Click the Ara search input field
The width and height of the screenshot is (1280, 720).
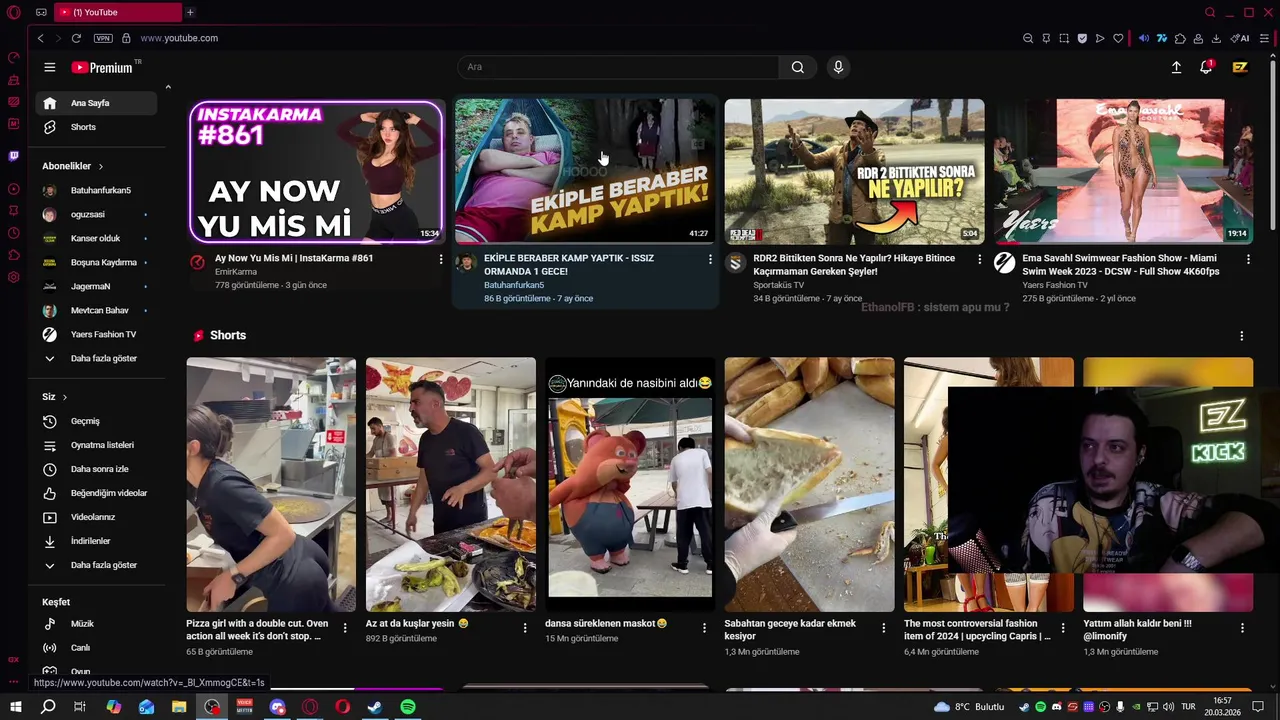tap(618, 67)
